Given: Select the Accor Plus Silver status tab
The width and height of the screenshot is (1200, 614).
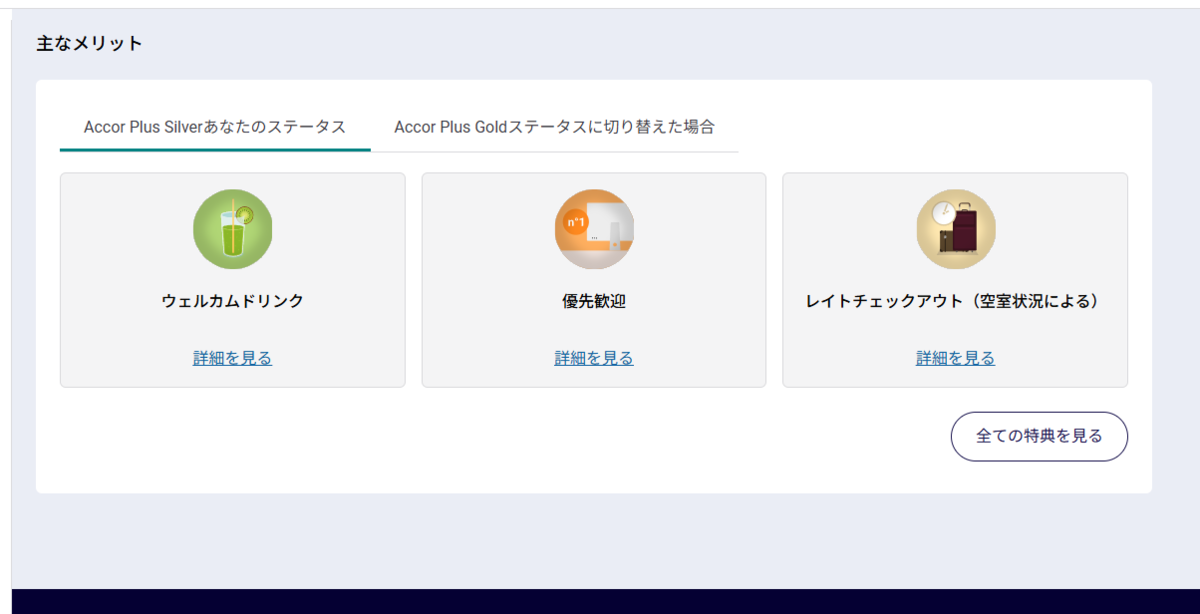Looking at the screenshot, I should coord(215,128).
